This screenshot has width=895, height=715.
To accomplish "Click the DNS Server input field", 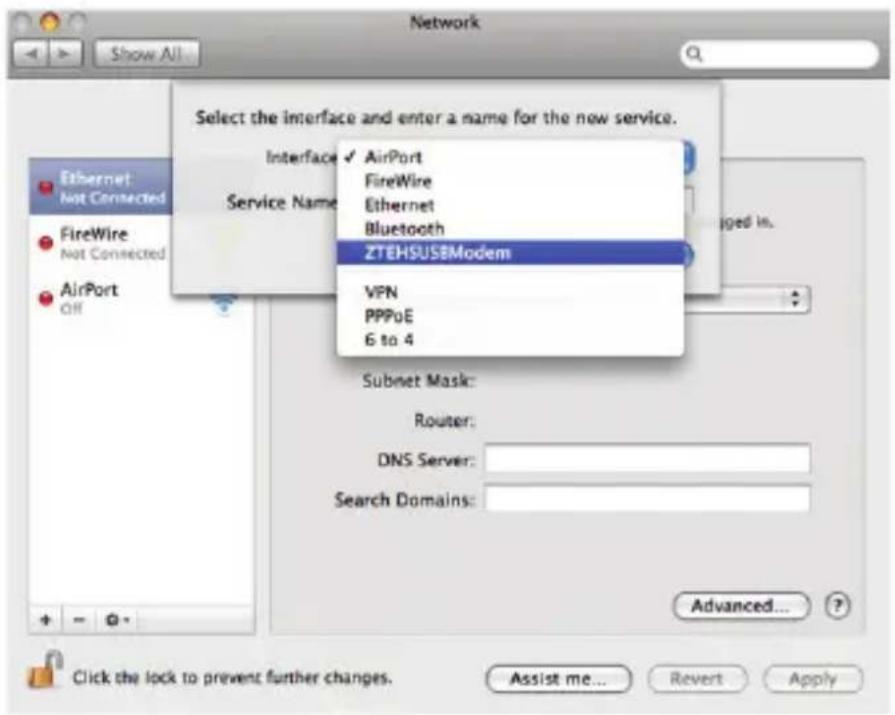I will (x=647, y=459).
